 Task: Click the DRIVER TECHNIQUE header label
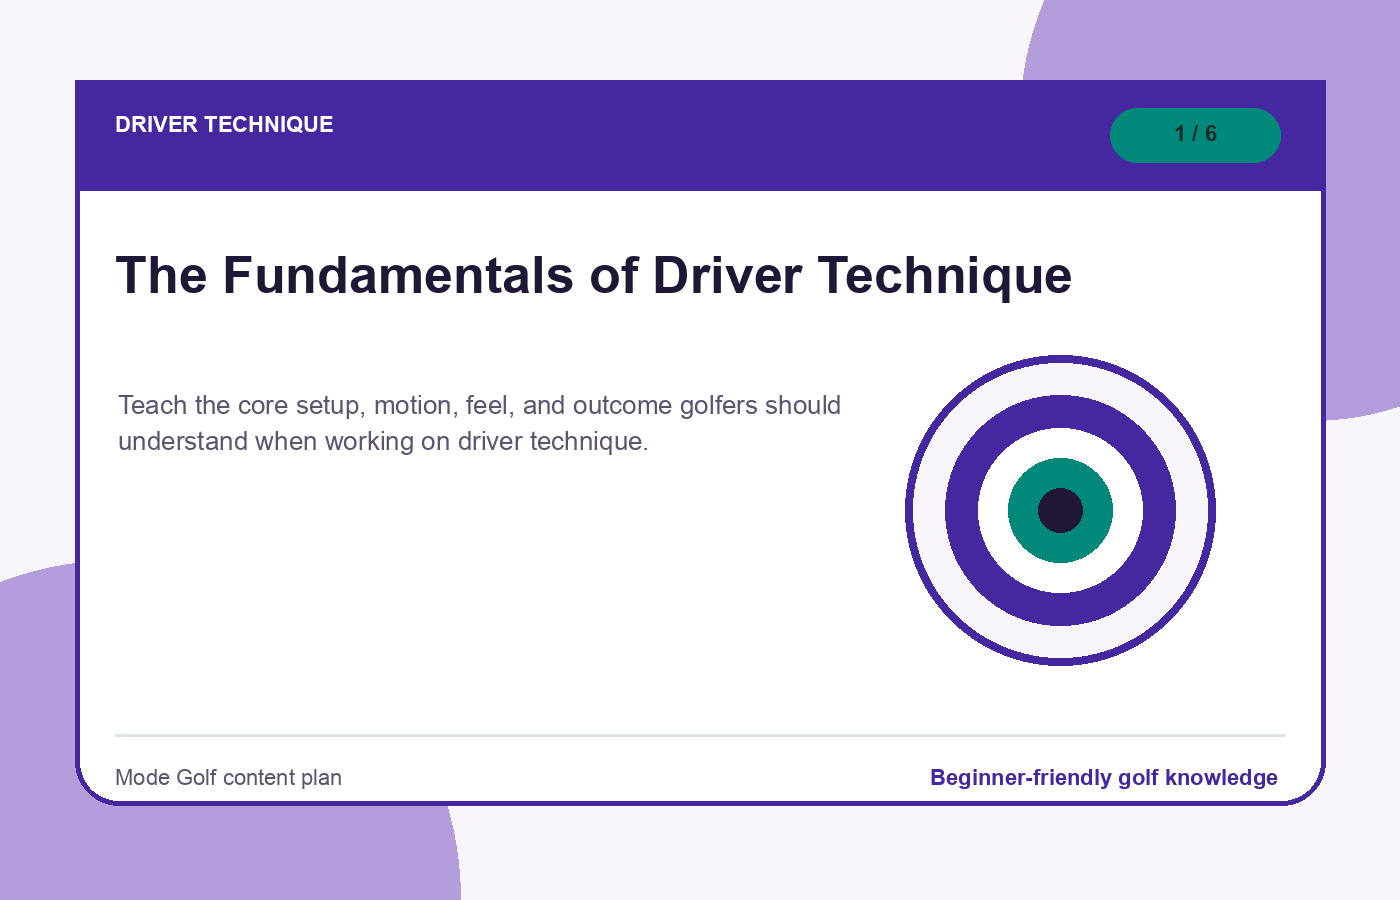[x=224, y=125]
